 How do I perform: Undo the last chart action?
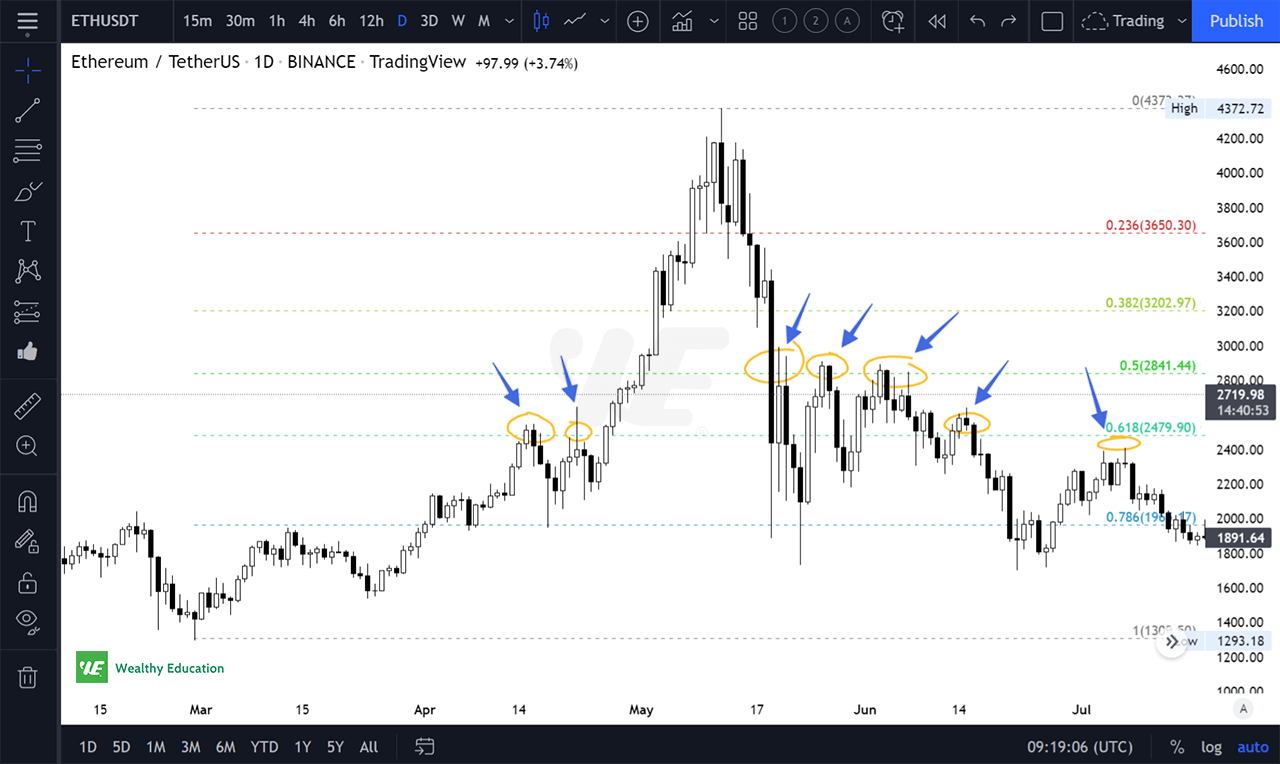pos(978,21)
